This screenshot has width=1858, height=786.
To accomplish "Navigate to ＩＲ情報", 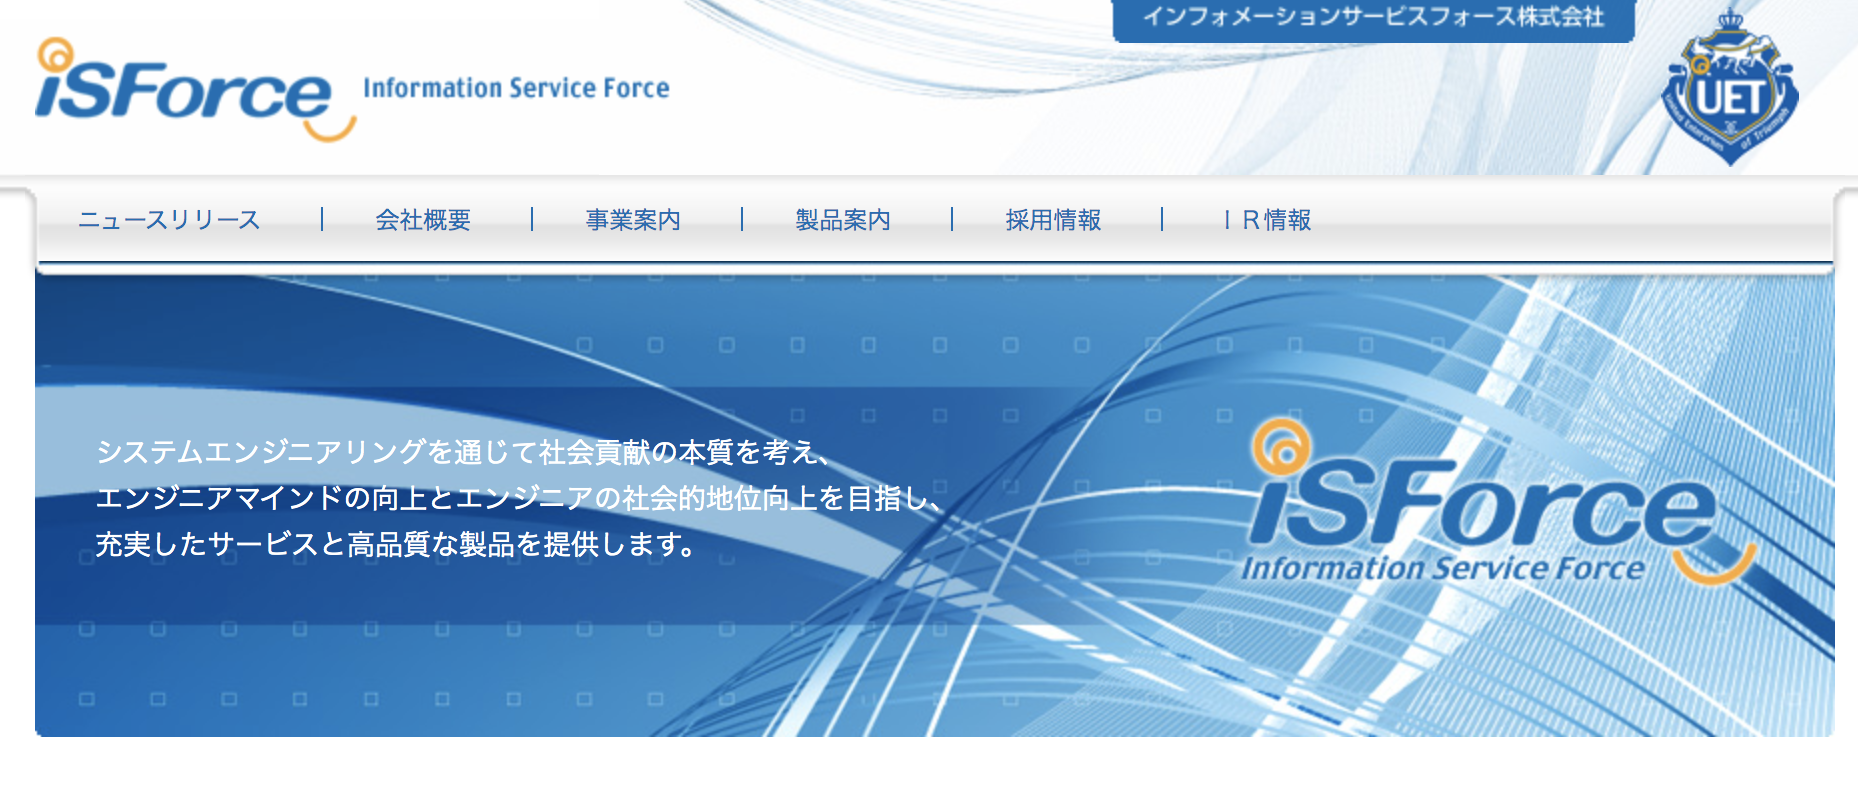I will 1266,220.
